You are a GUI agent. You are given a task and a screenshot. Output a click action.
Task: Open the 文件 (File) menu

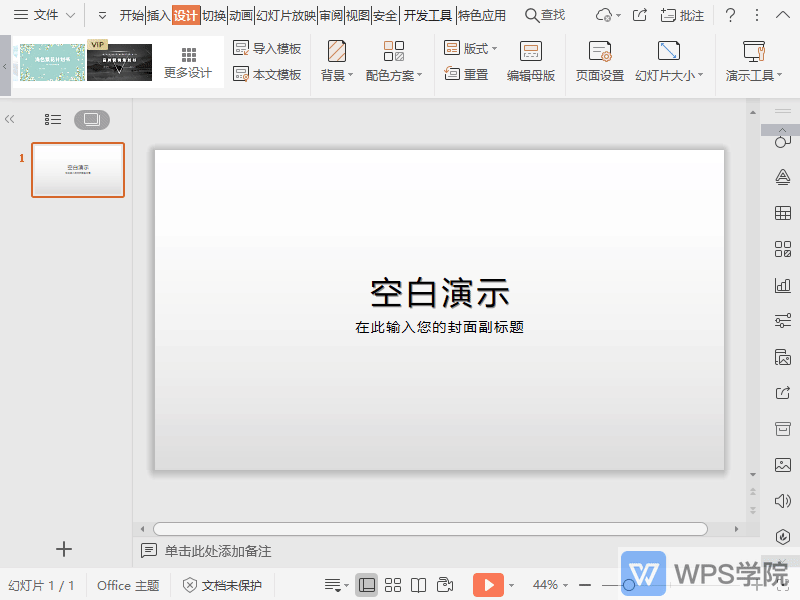tap(43, 15)
